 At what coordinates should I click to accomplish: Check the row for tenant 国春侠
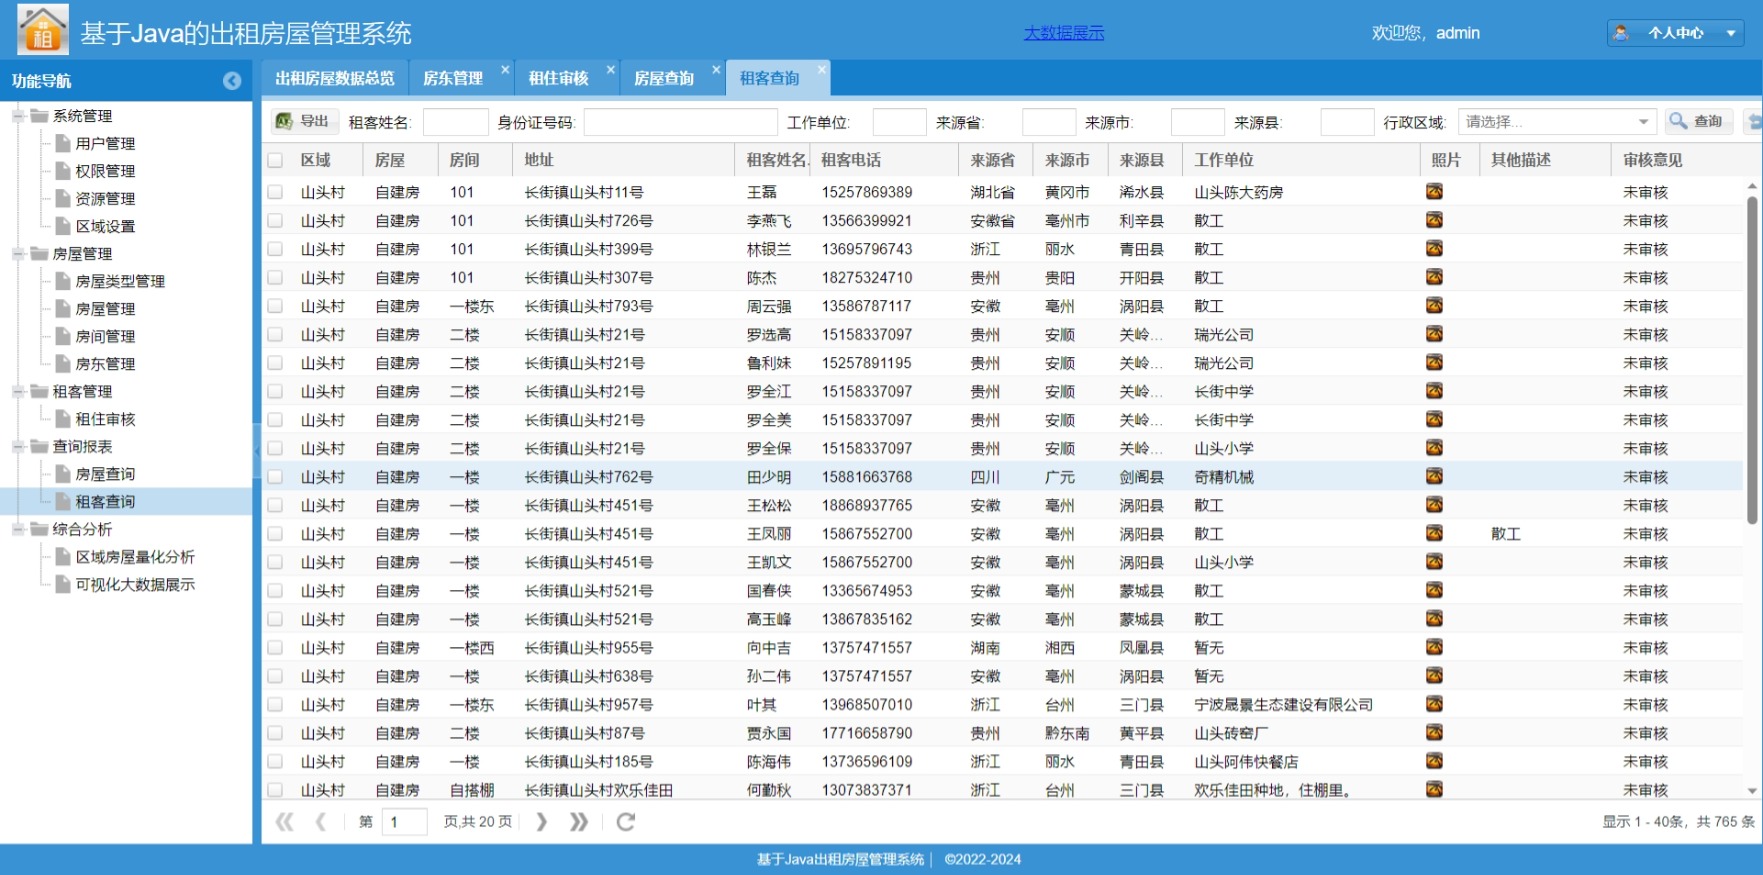[x=275, y=591]
